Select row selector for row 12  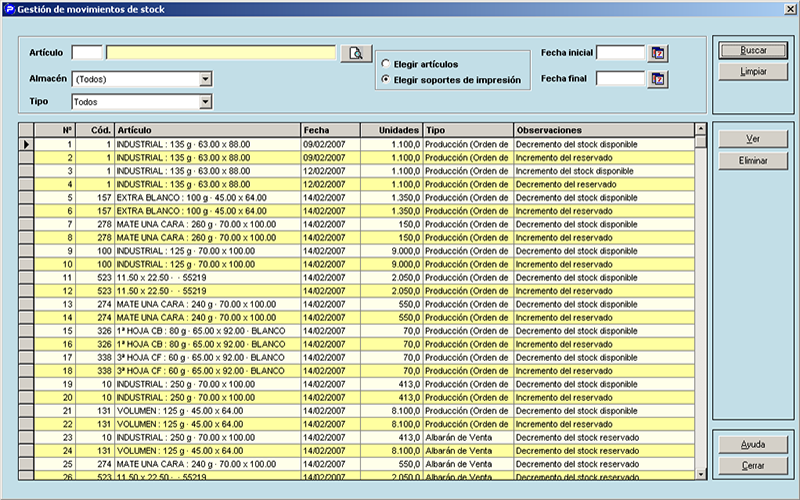(27, 291)
